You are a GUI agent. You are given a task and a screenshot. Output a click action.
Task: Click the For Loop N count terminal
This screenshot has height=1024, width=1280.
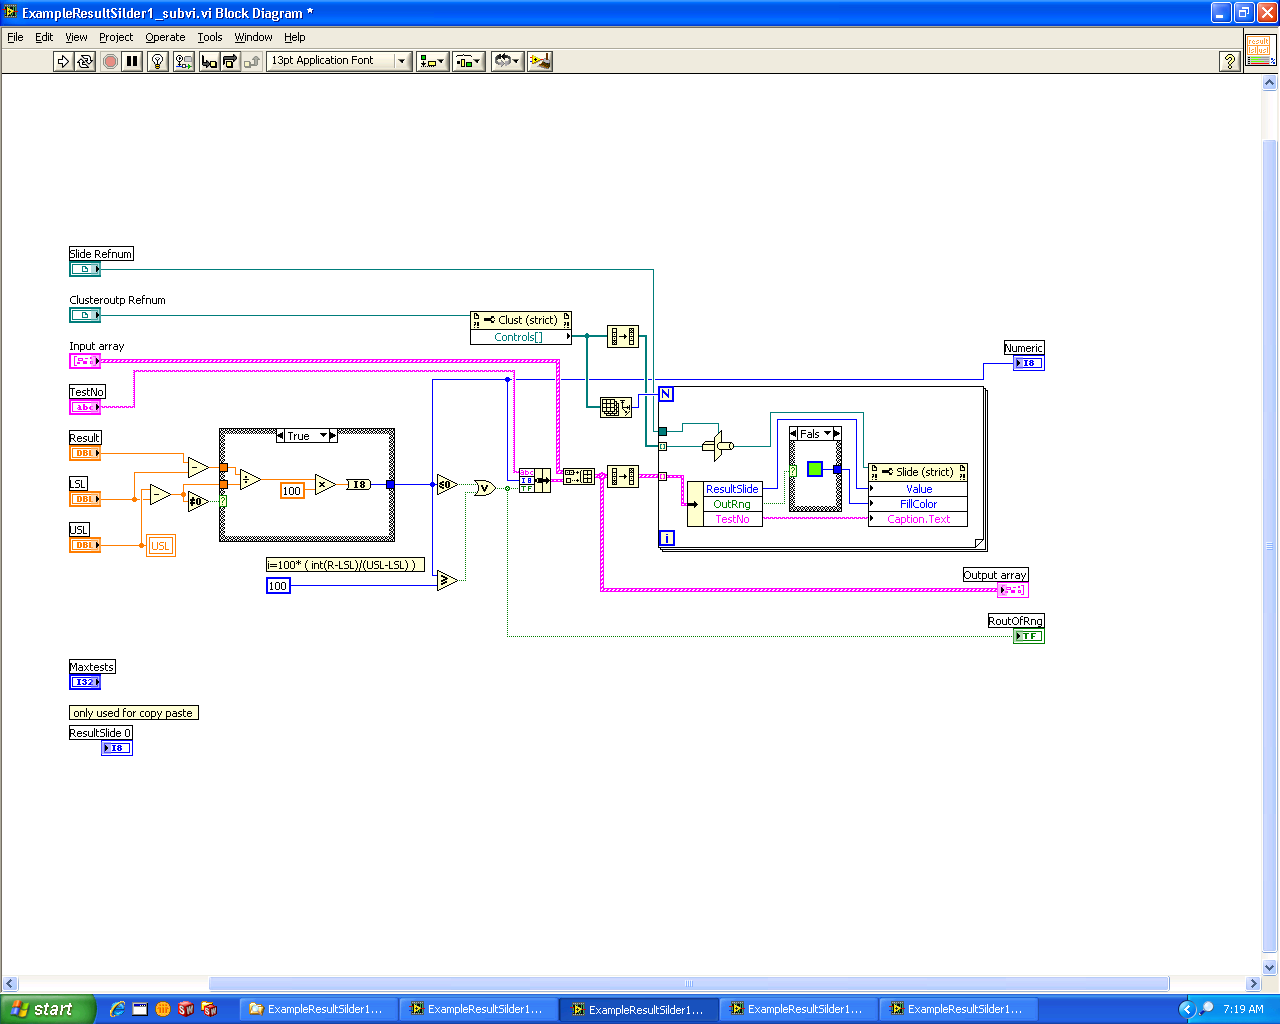coord(666,394)
